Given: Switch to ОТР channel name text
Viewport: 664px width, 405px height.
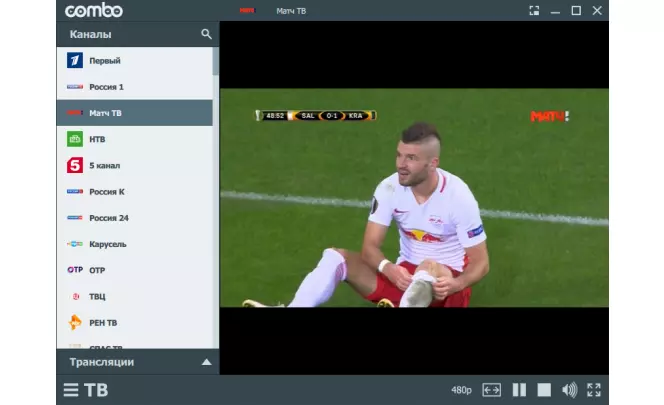Looking at the screenshot, I should [x=97, y=270].
